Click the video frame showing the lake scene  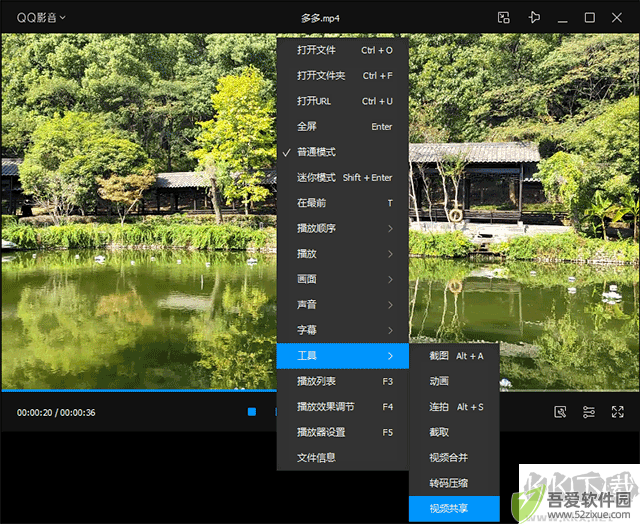click(x=139, y=211)
